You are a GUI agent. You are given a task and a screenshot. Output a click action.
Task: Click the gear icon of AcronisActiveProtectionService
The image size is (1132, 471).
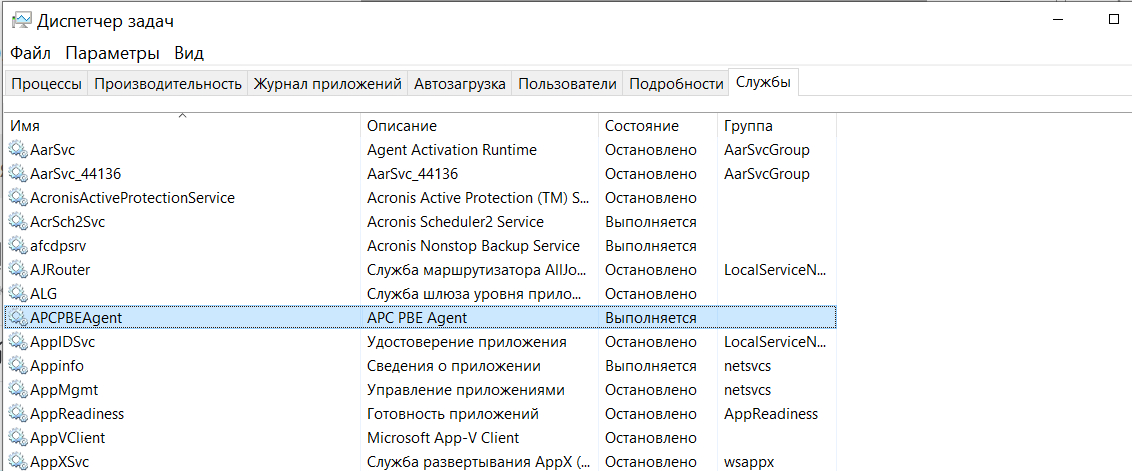click(18, 198)
